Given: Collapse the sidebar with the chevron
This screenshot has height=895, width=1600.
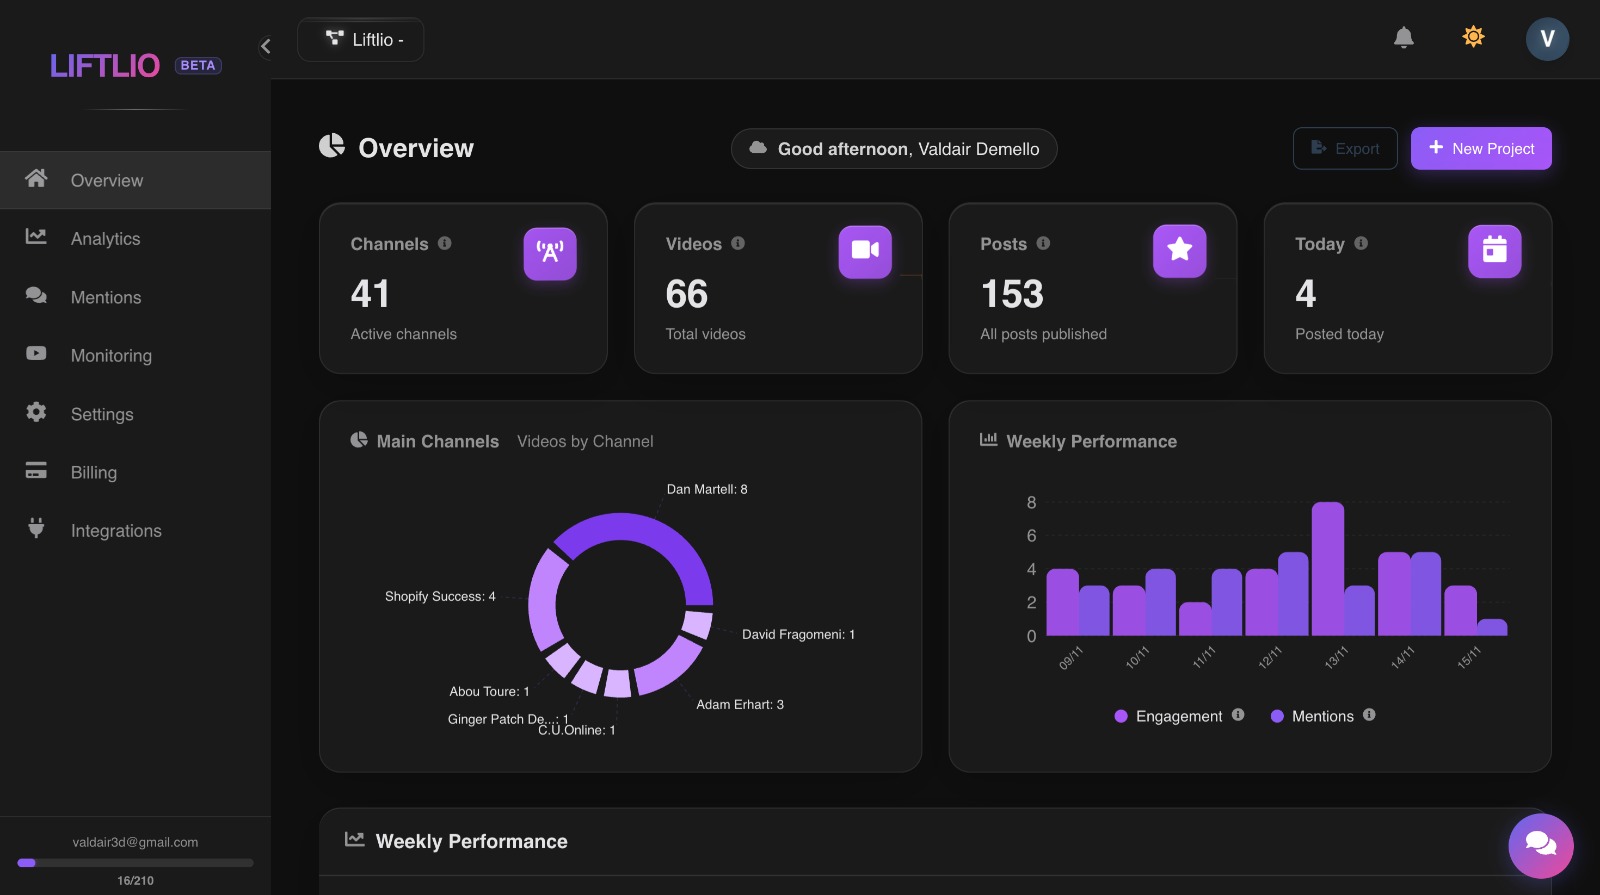Looking at the screenshot, I should coord(266,46).
